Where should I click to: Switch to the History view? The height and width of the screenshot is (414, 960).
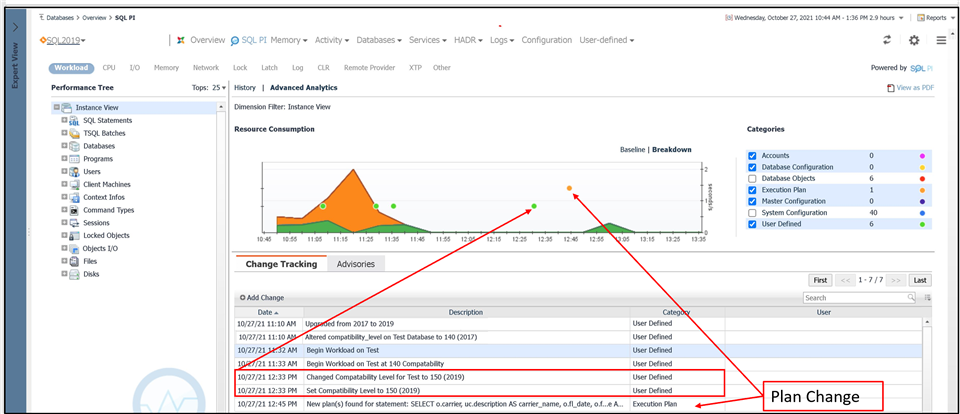[245, 88]
